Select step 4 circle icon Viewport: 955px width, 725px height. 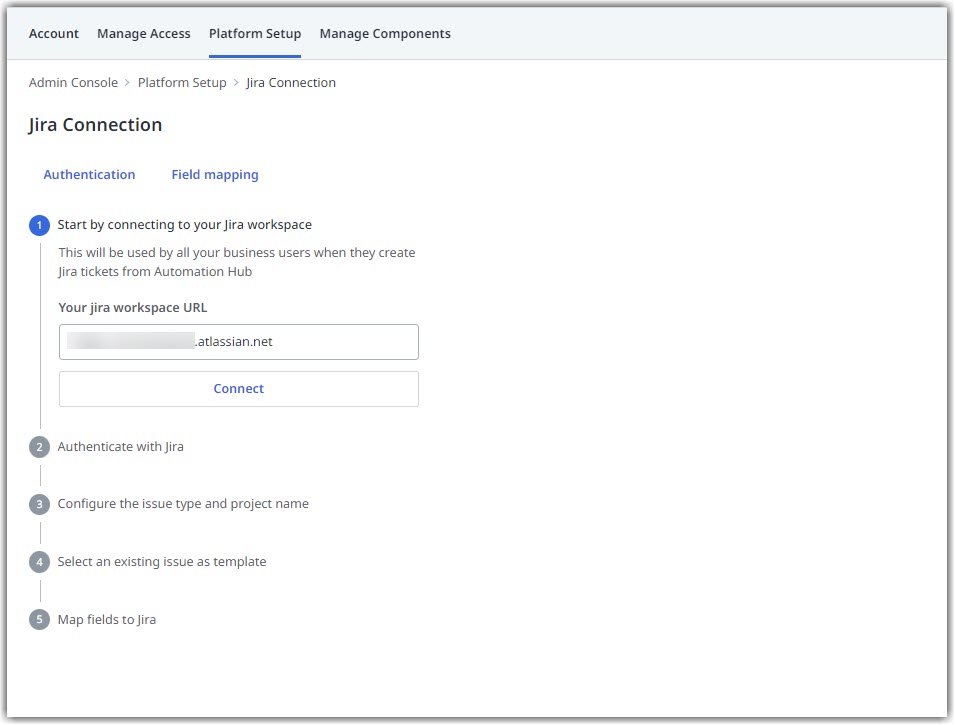pos(40,562)
